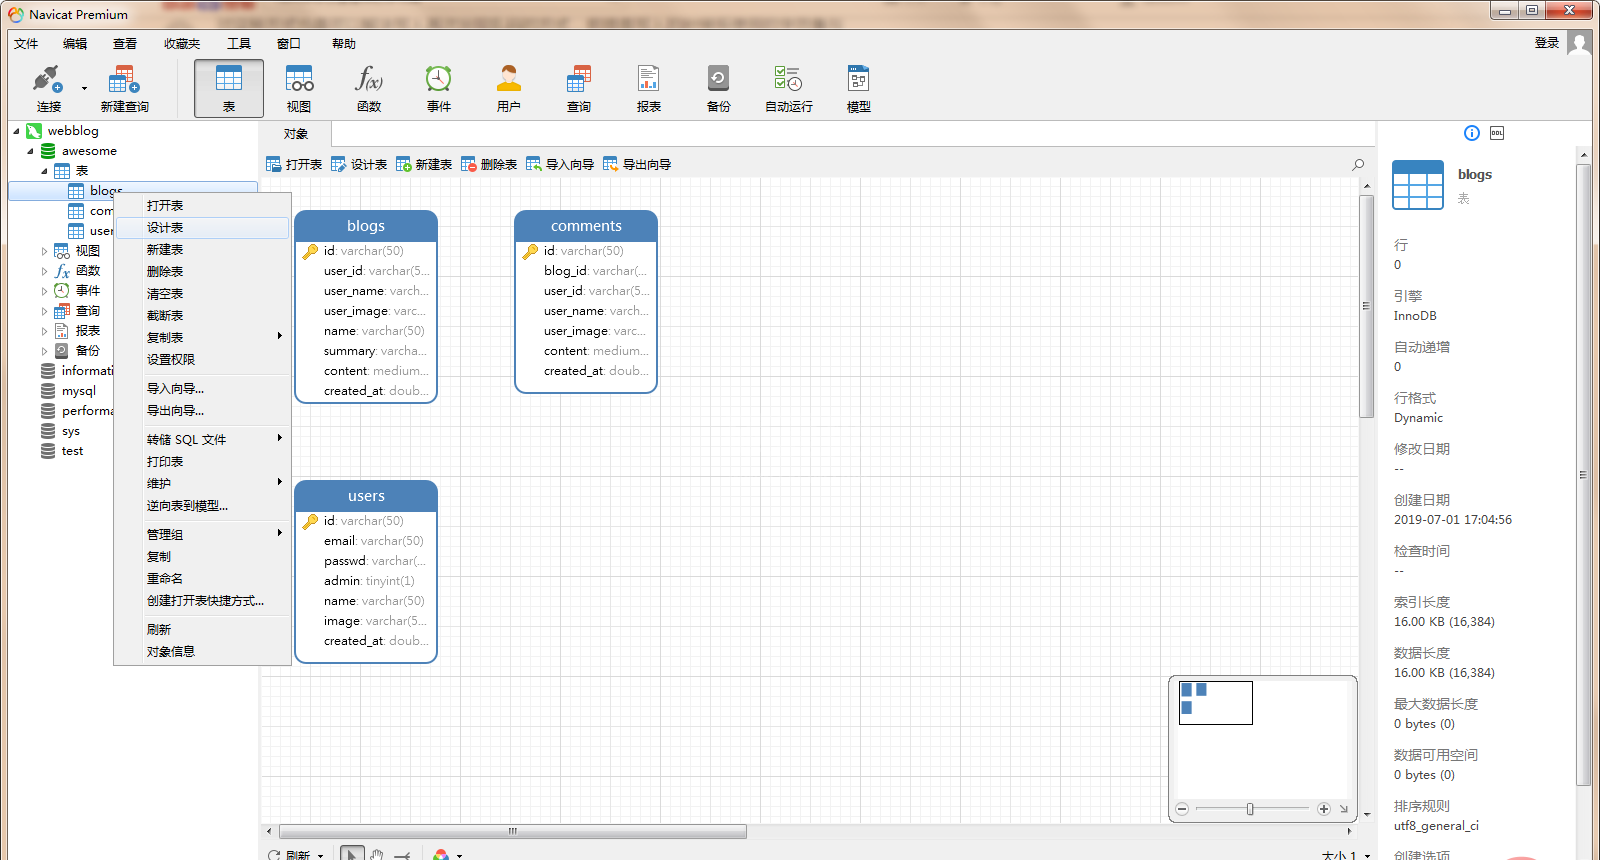1600x860 pixels.
Task: Open the 自动运行 automation toolbar icon
Action: pyautogui.click(x=789, y=88)
